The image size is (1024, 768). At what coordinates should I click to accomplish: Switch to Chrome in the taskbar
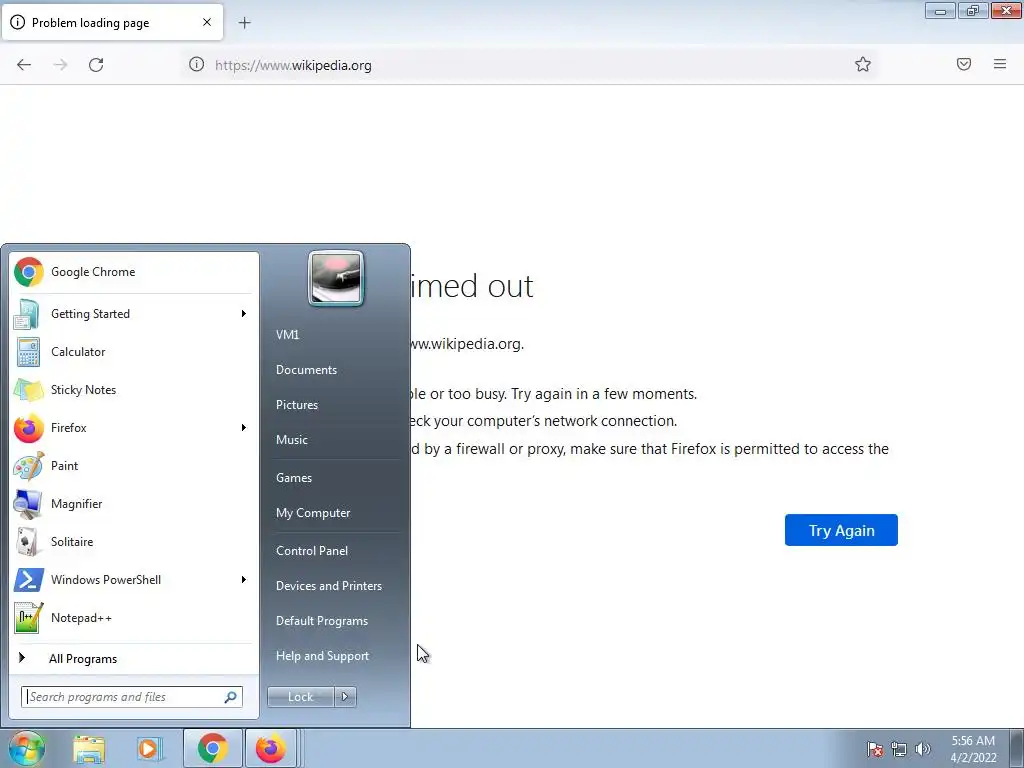pyautogui.click(x=212, y=748)
